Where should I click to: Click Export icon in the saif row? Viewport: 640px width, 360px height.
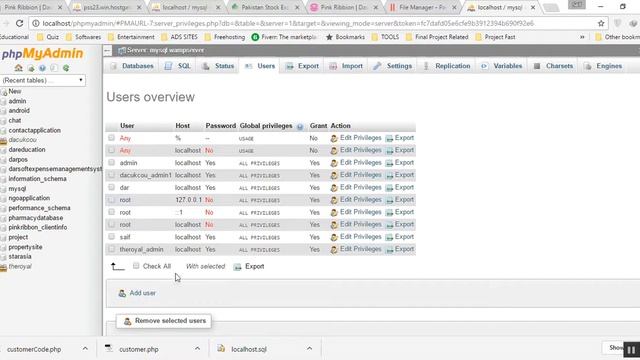pos(389,237)
